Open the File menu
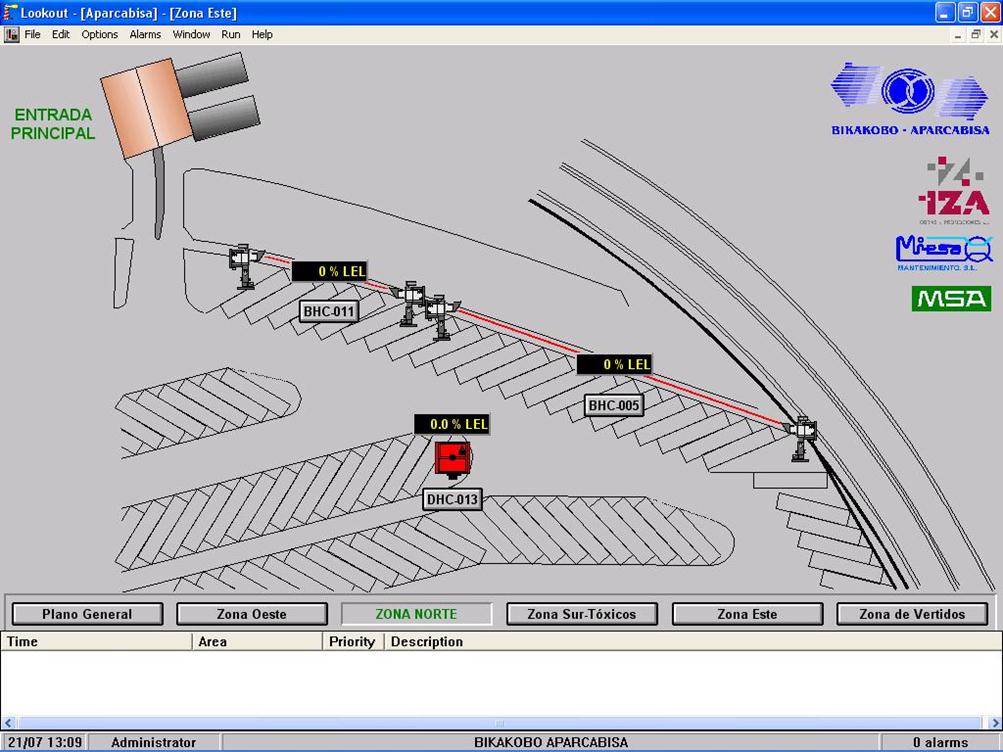Screen dimensions: 1003x752 [x=32, y=35]
